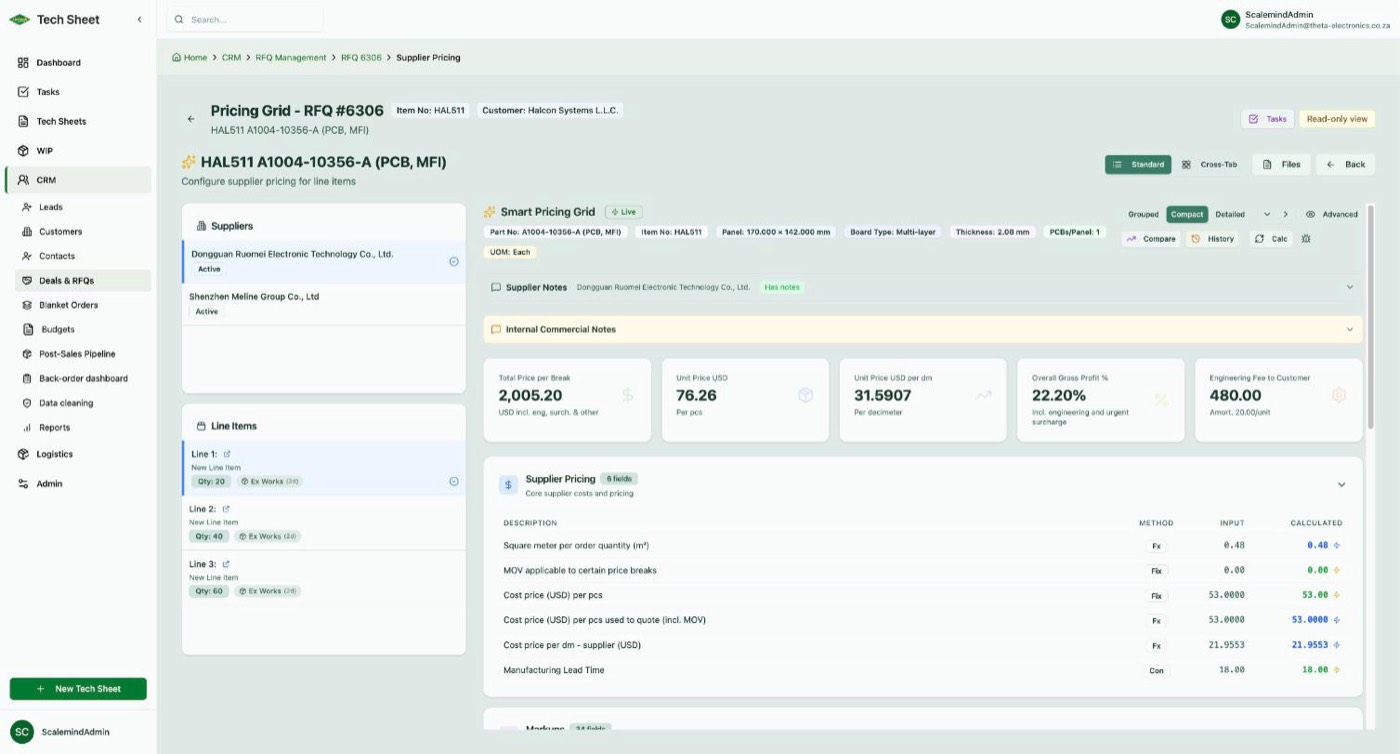
Task: Click Supplier Pricing dollar icon
Action: click(x=508, y=485)
